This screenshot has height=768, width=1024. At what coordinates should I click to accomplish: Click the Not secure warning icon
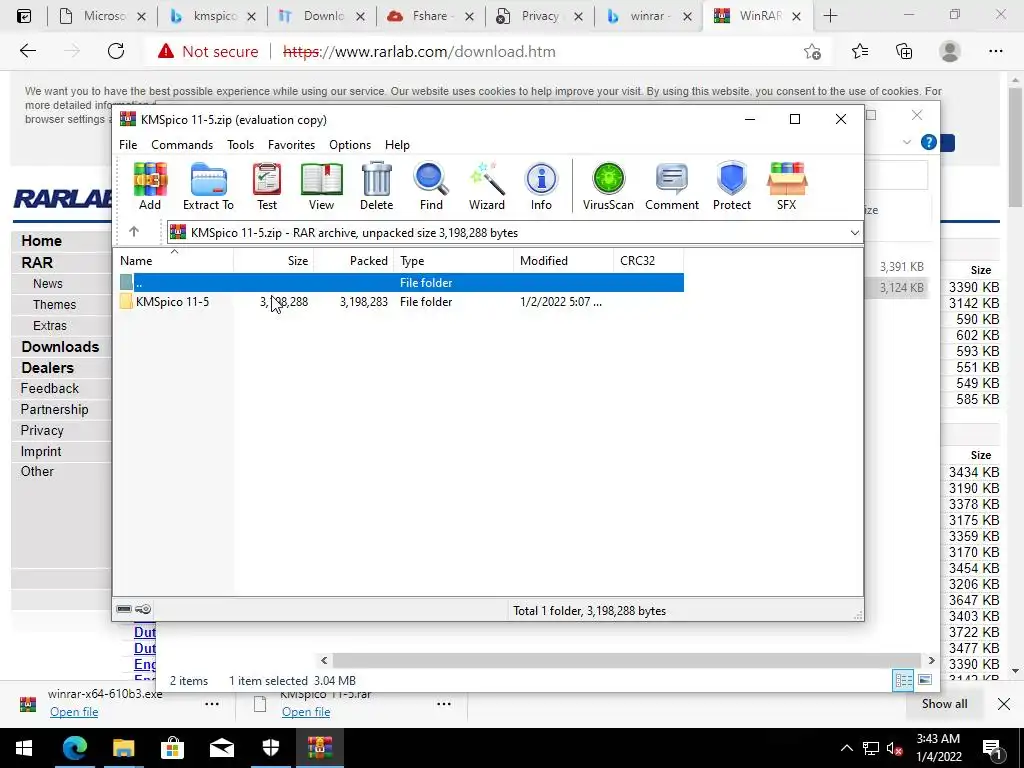(166, 51)
